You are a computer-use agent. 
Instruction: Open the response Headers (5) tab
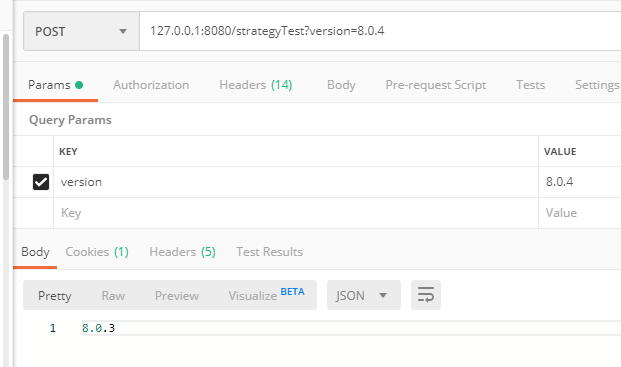182,252
